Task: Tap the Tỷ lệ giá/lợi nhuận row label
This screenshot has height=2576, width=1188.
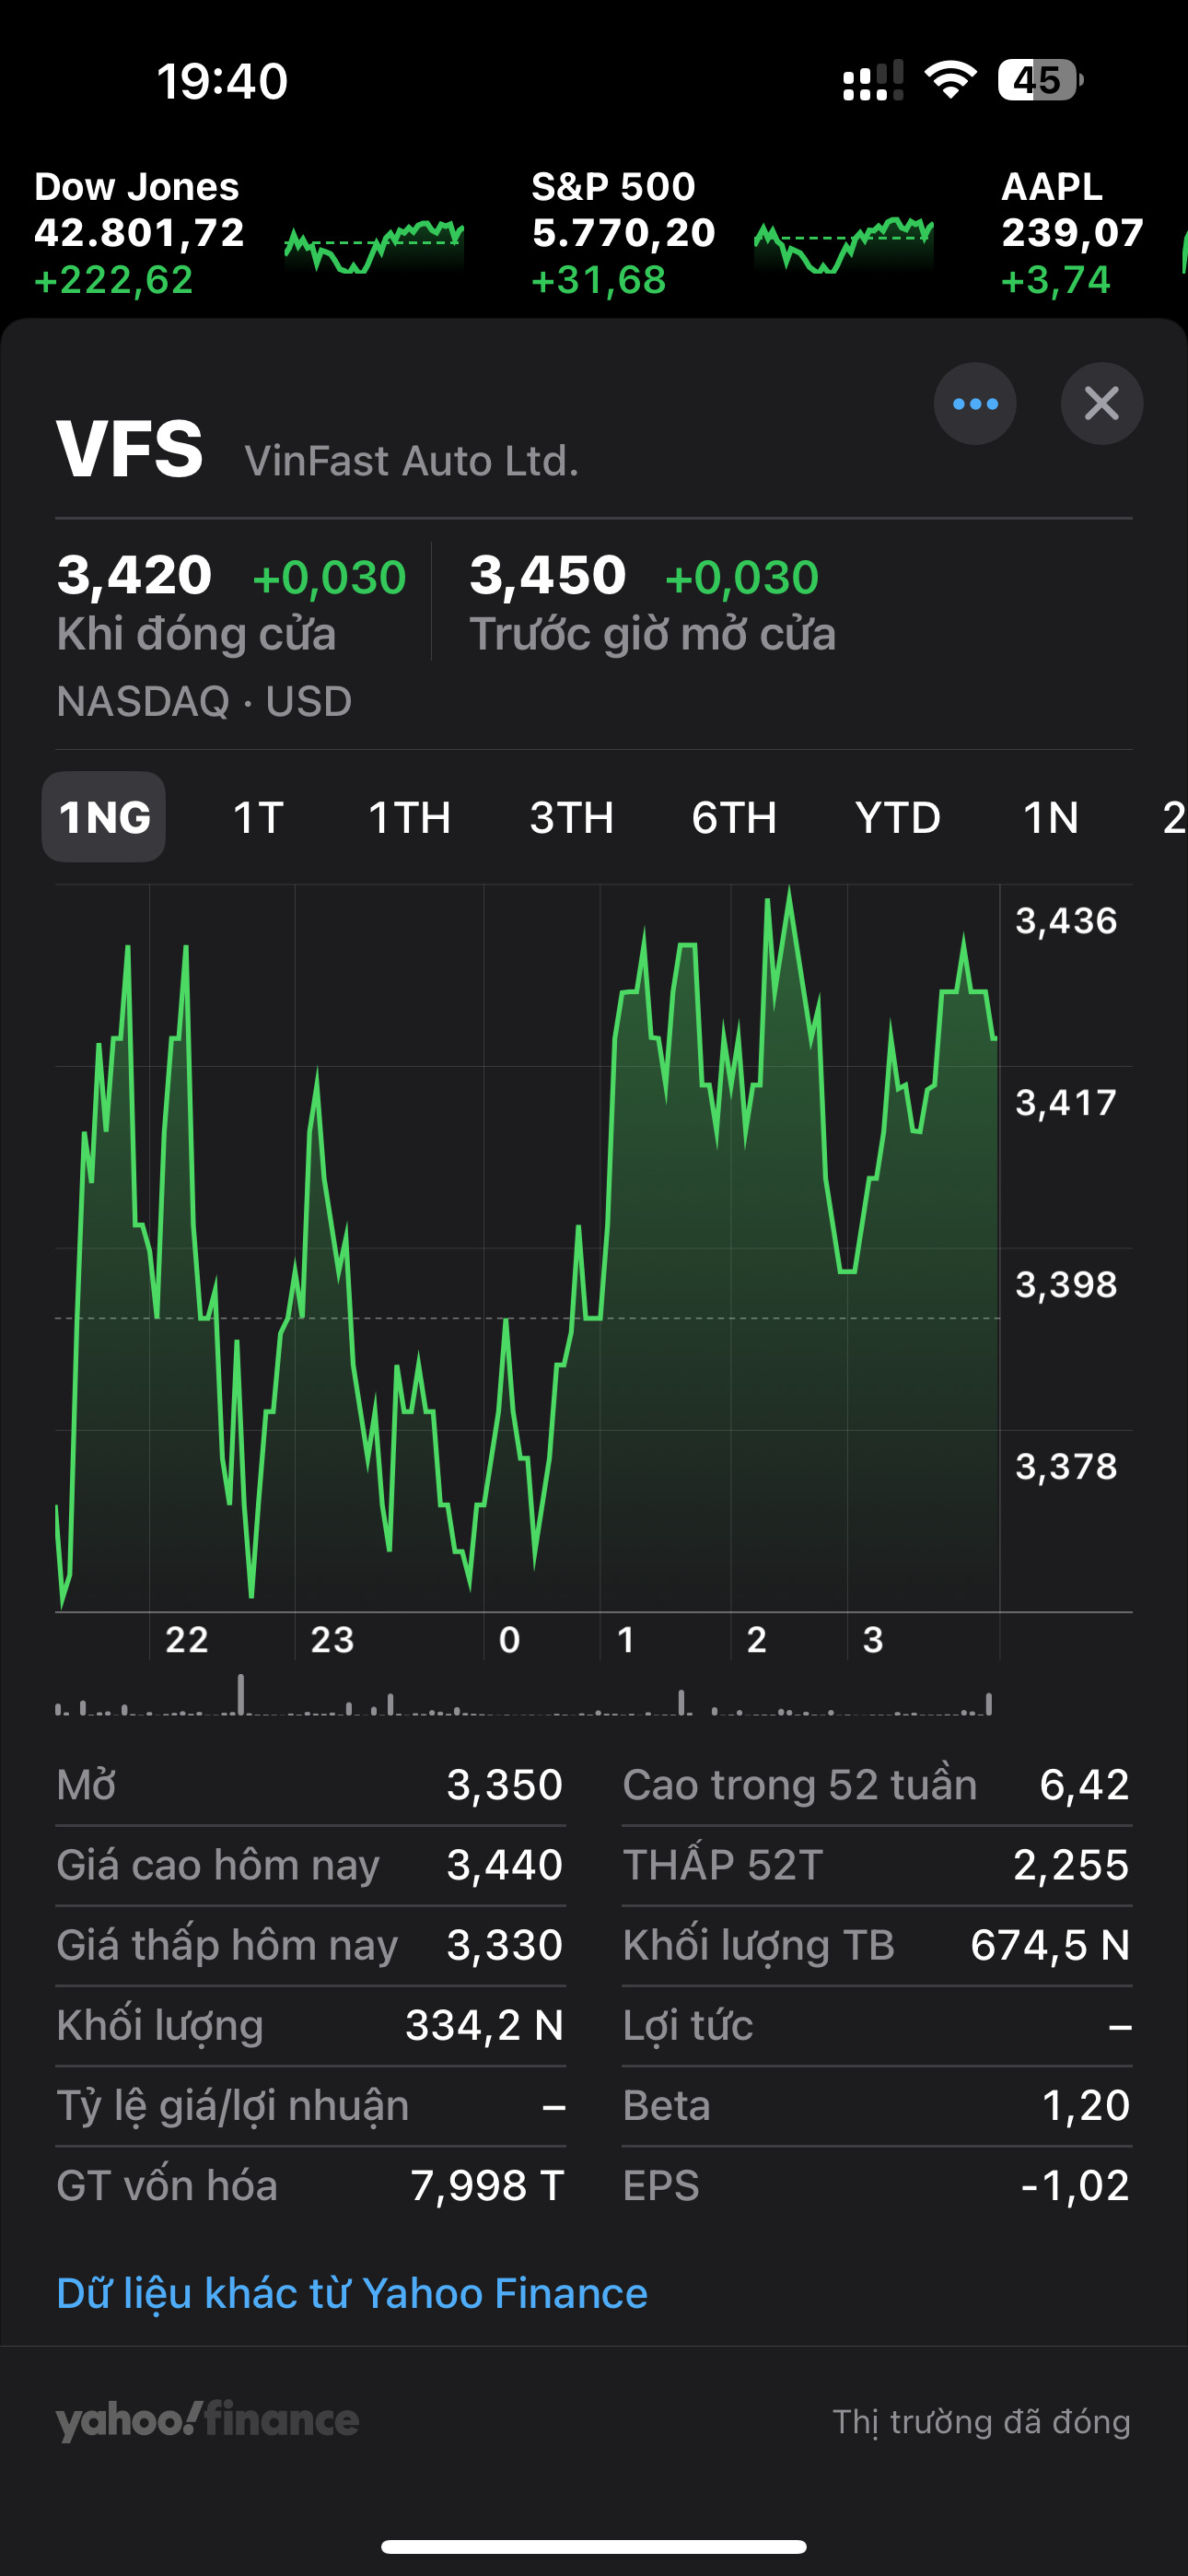Action: click(233, 2106)
